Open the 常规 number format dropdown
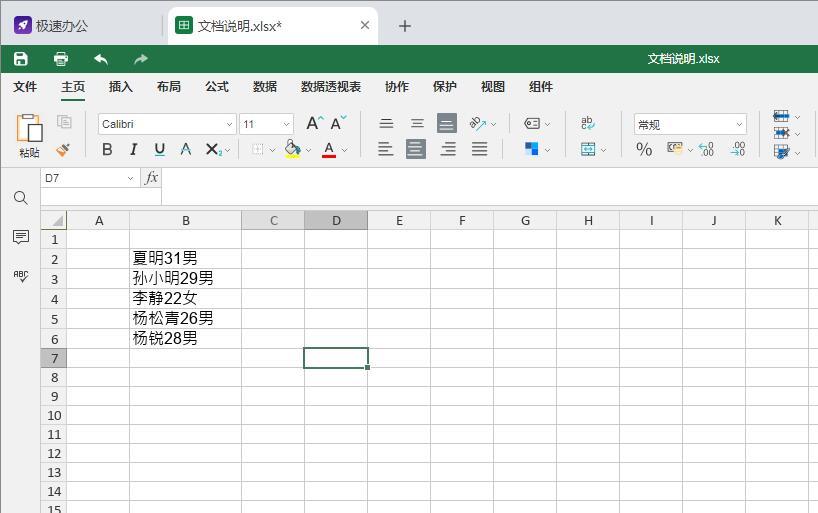 click(x=739, y=124)
